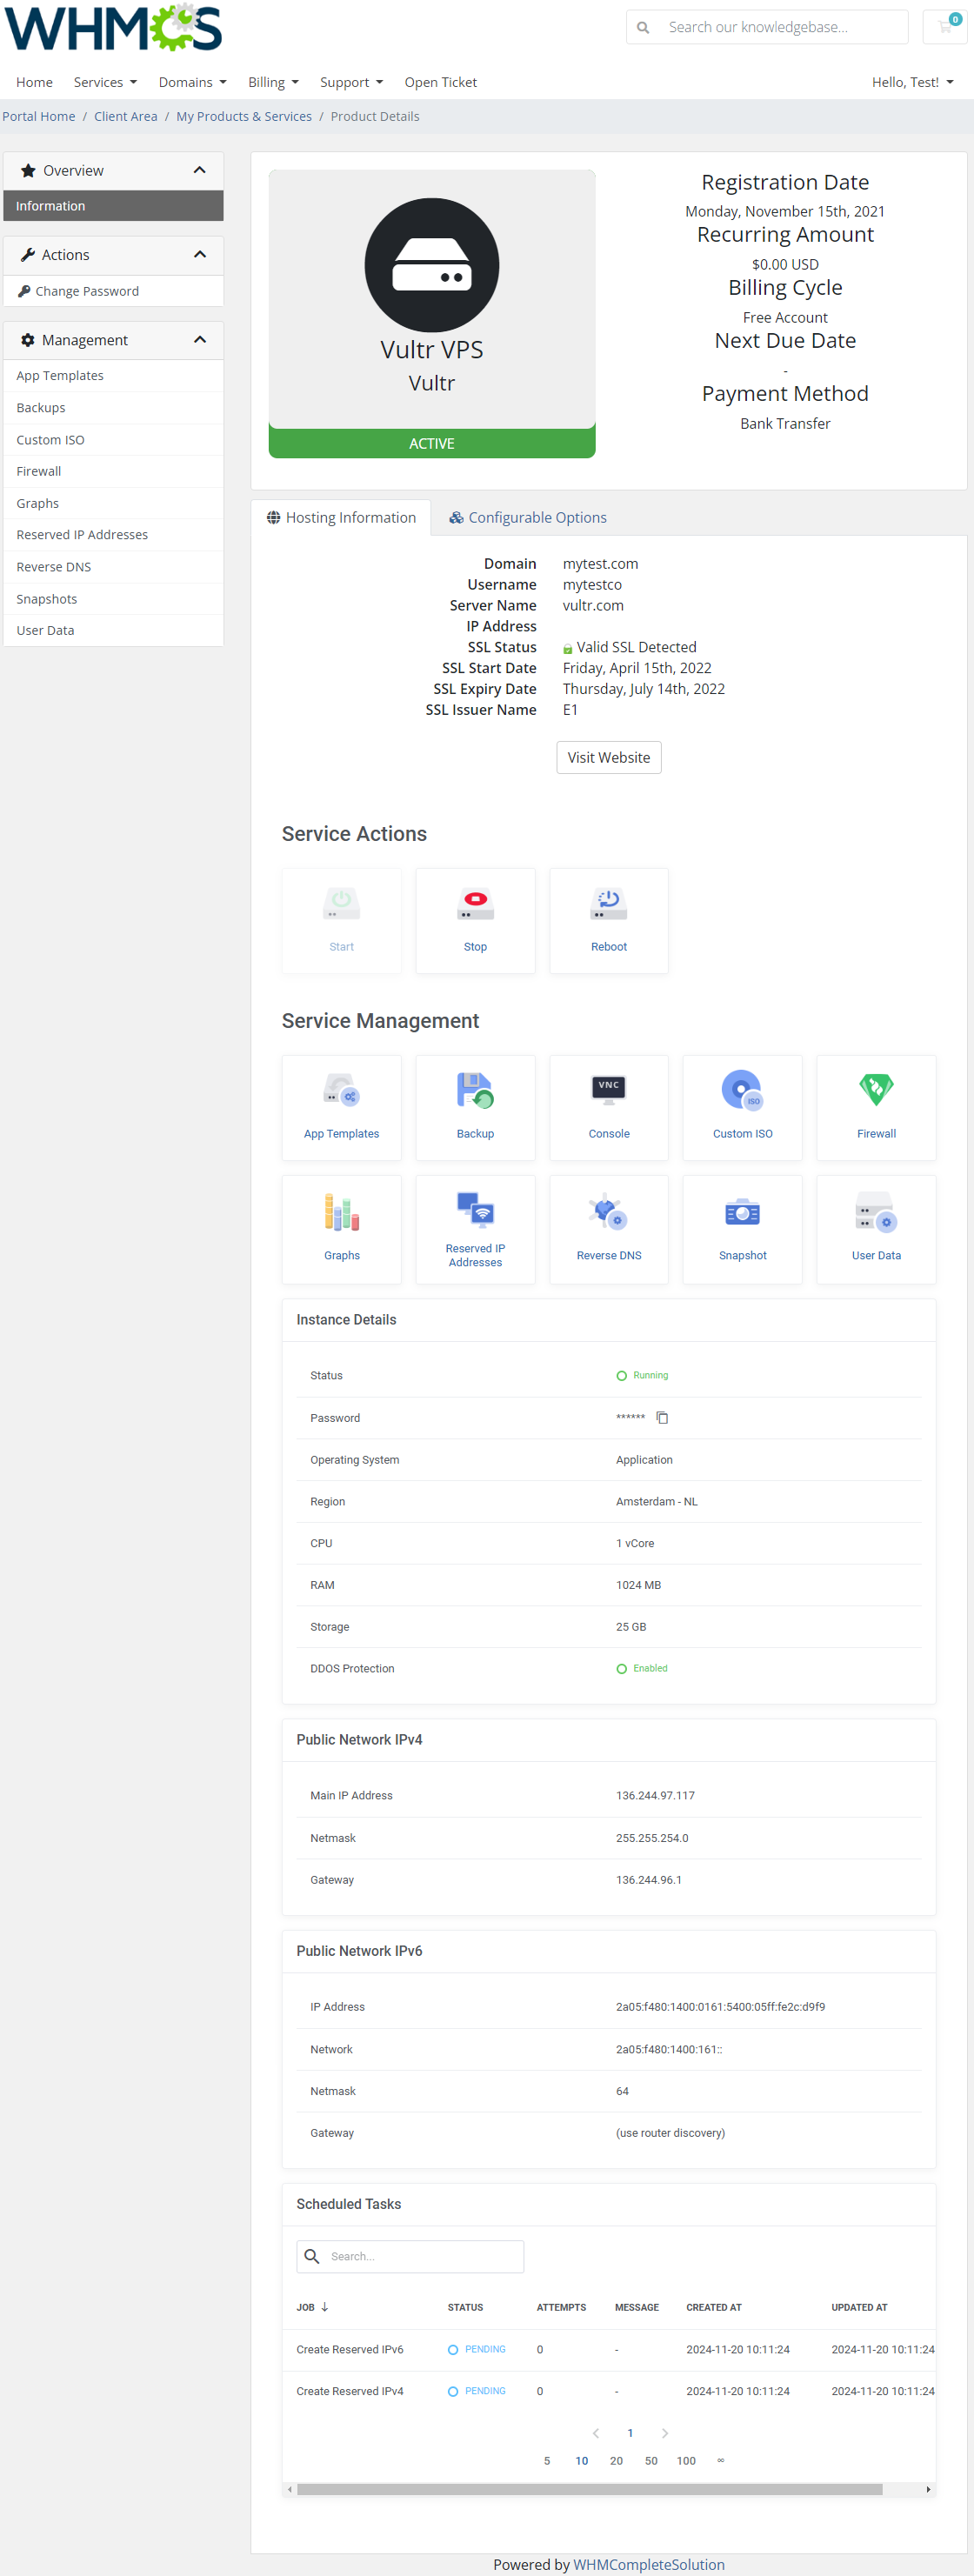Click Open Ticket in navigation bar
The height and width of the screenshot is (2576, 974).
pos(440,82)
